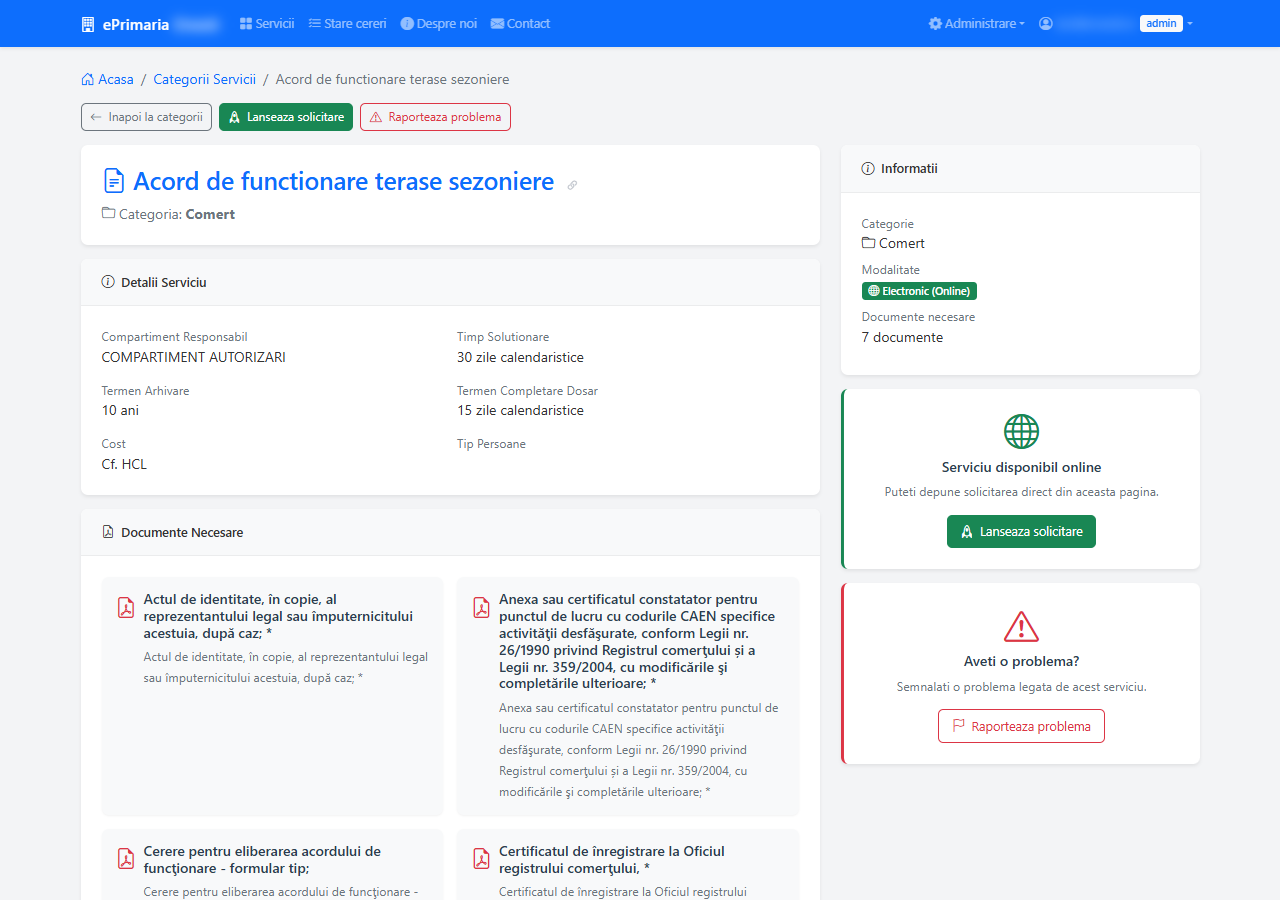
Task: Go to Despre noi page
Action: [x=439, y=23]
